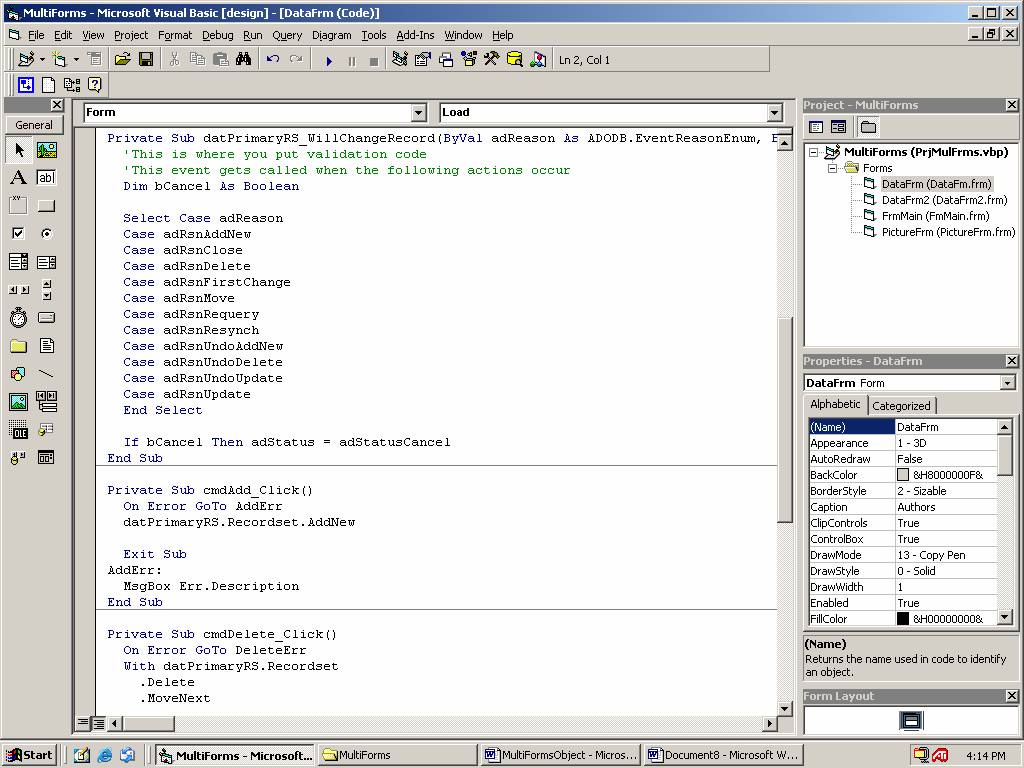Select FrmMain (FmMain.frm) in project tree
Screen dimensions: 1024x768
click(x=934, y=216)
